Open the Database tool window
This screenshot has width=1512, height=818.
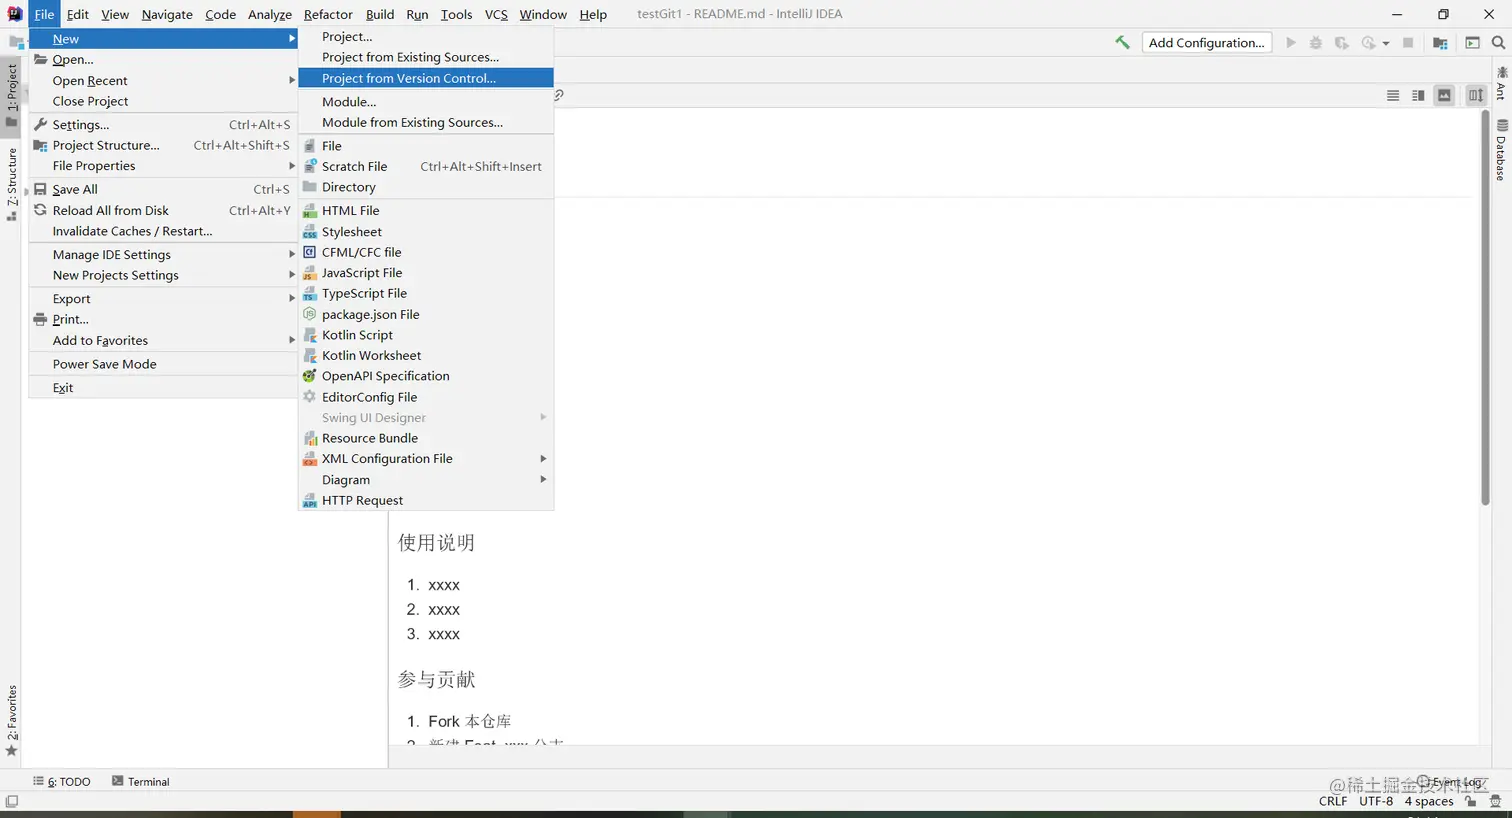tap(1502, 151)
